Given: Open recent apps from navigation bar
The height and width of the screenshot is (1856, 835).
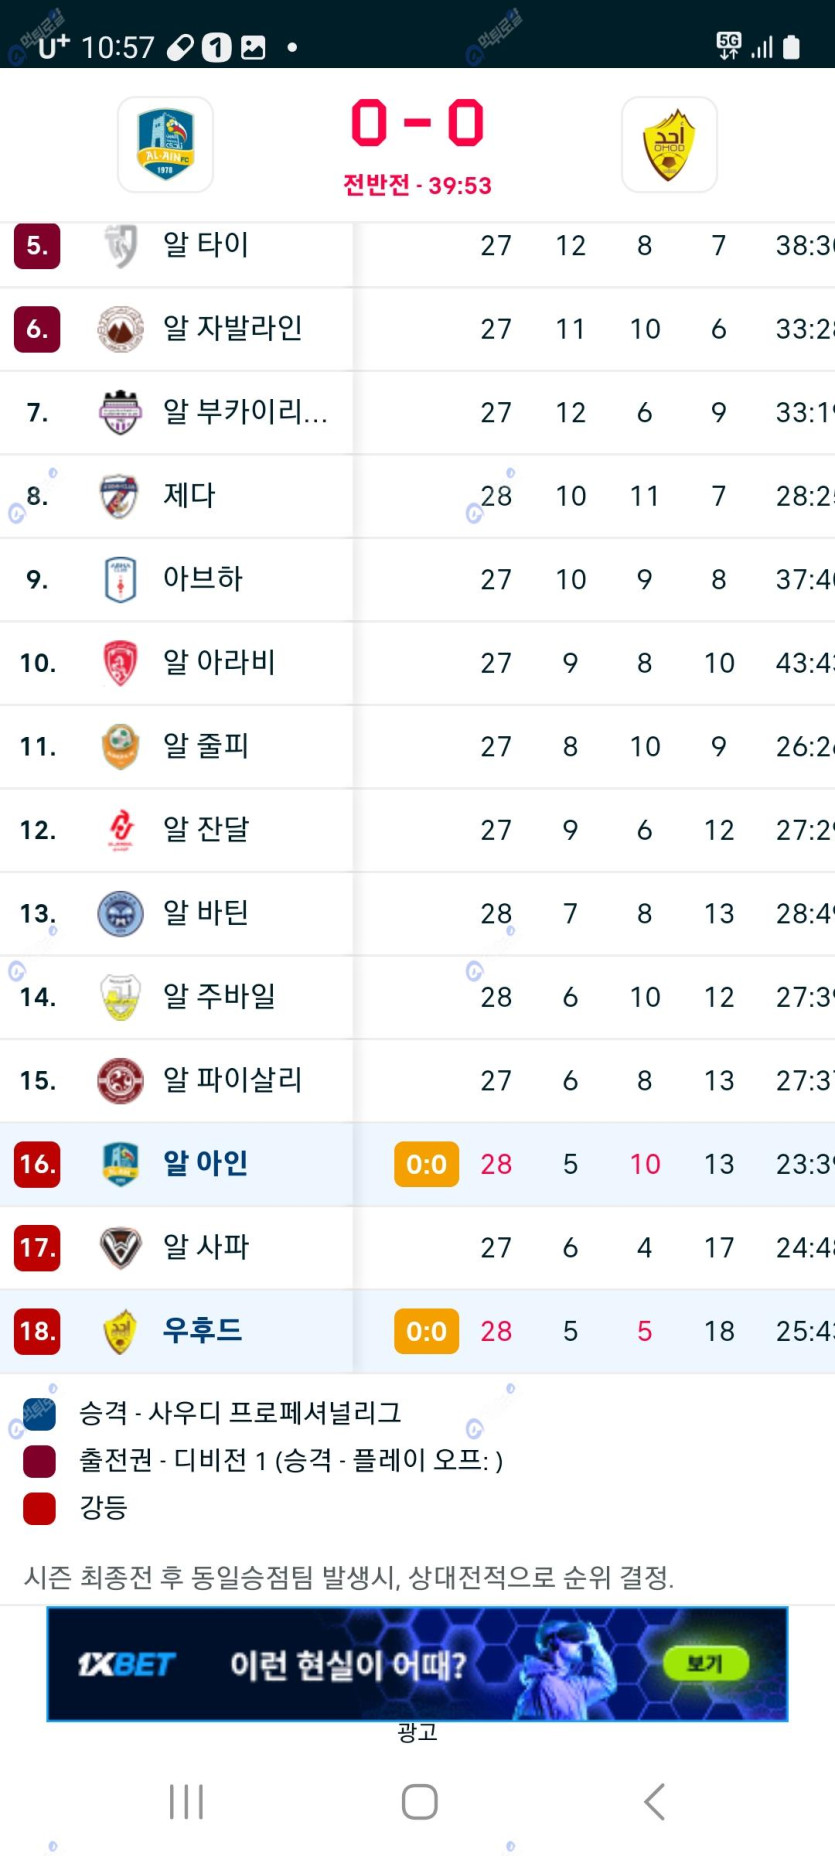Looking at the screenshot, I should 186,1802.
